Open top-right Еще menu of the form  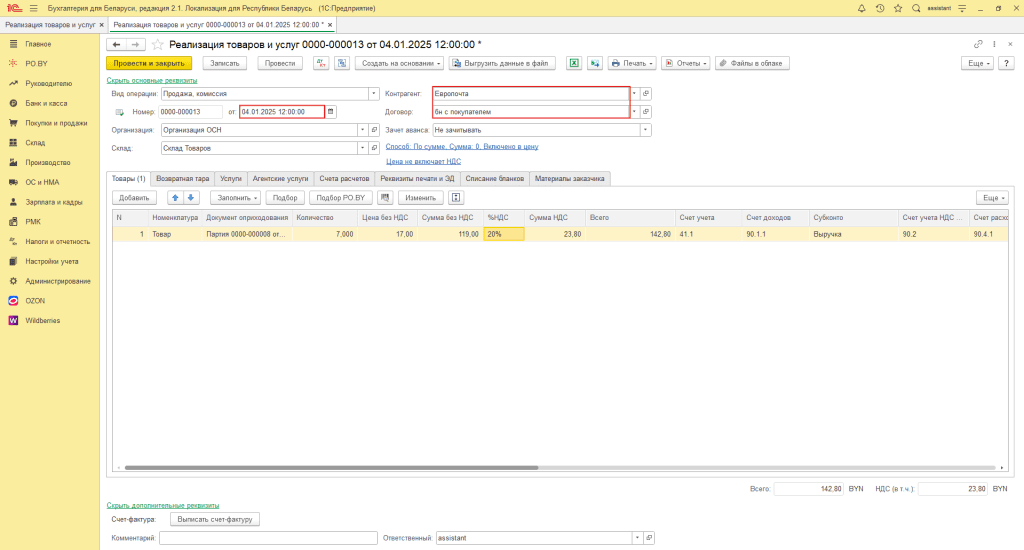pos(977,63)
